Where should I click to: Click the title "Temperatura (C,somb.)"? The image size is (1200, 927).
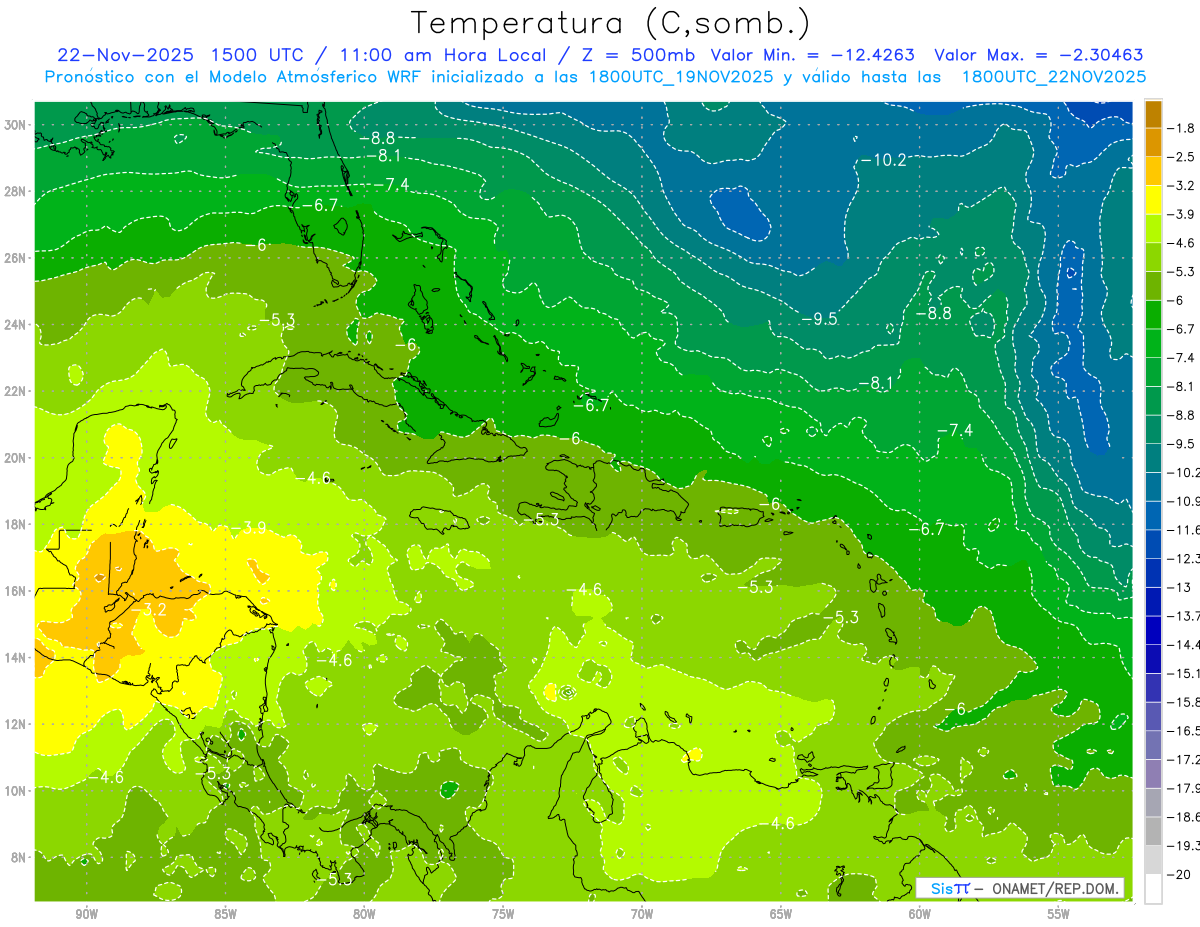610,23
